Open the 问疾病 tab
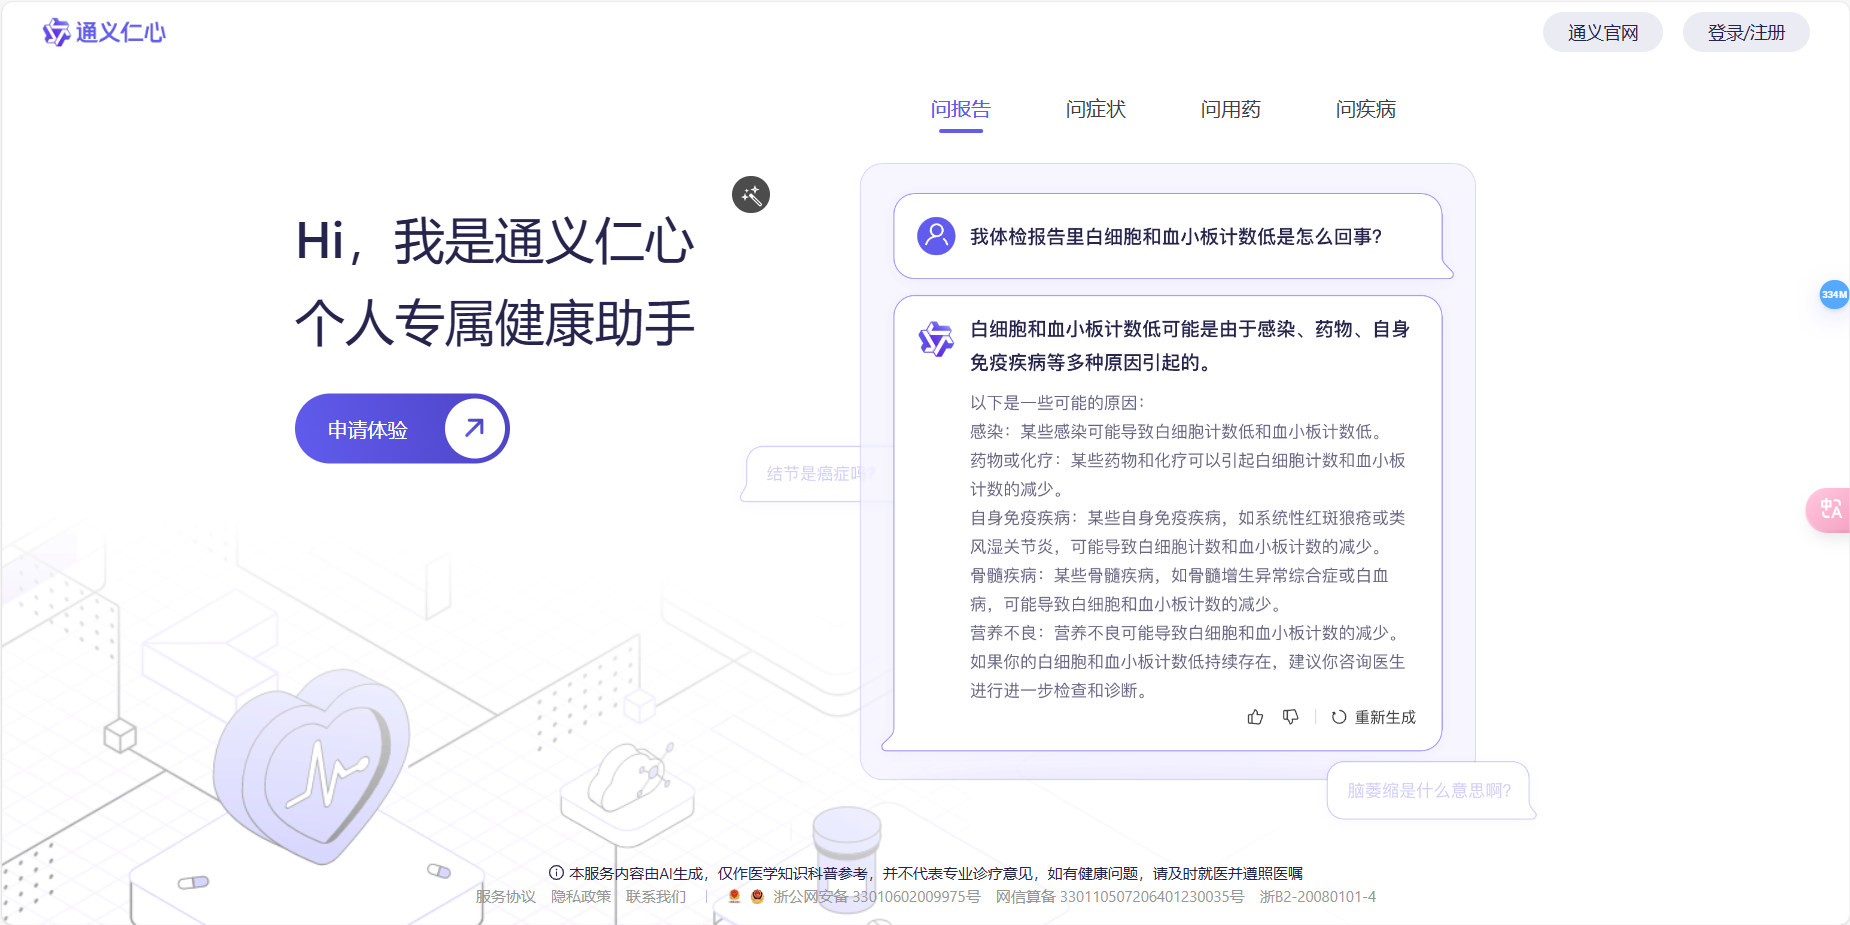The height and width of the screenshot is (925, 1850). (x=1365, y=109)
